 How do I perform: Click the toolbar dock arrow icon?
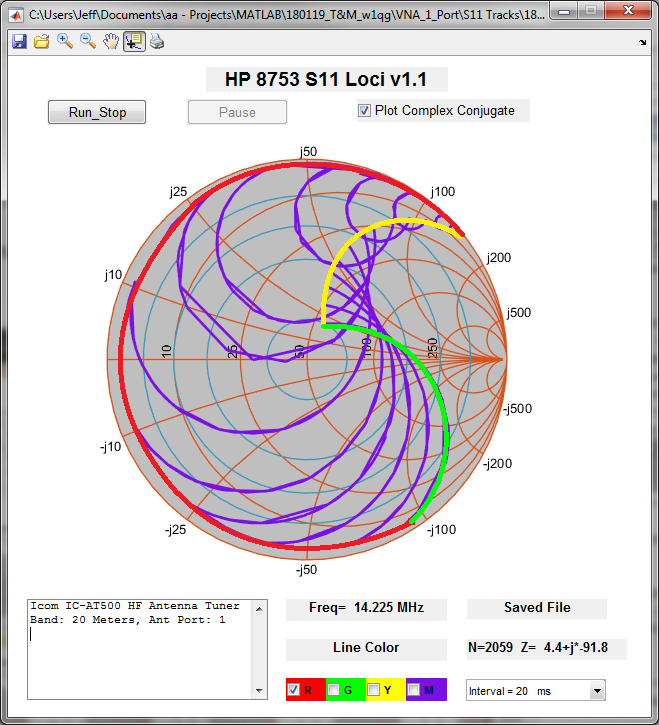point(643,43)
